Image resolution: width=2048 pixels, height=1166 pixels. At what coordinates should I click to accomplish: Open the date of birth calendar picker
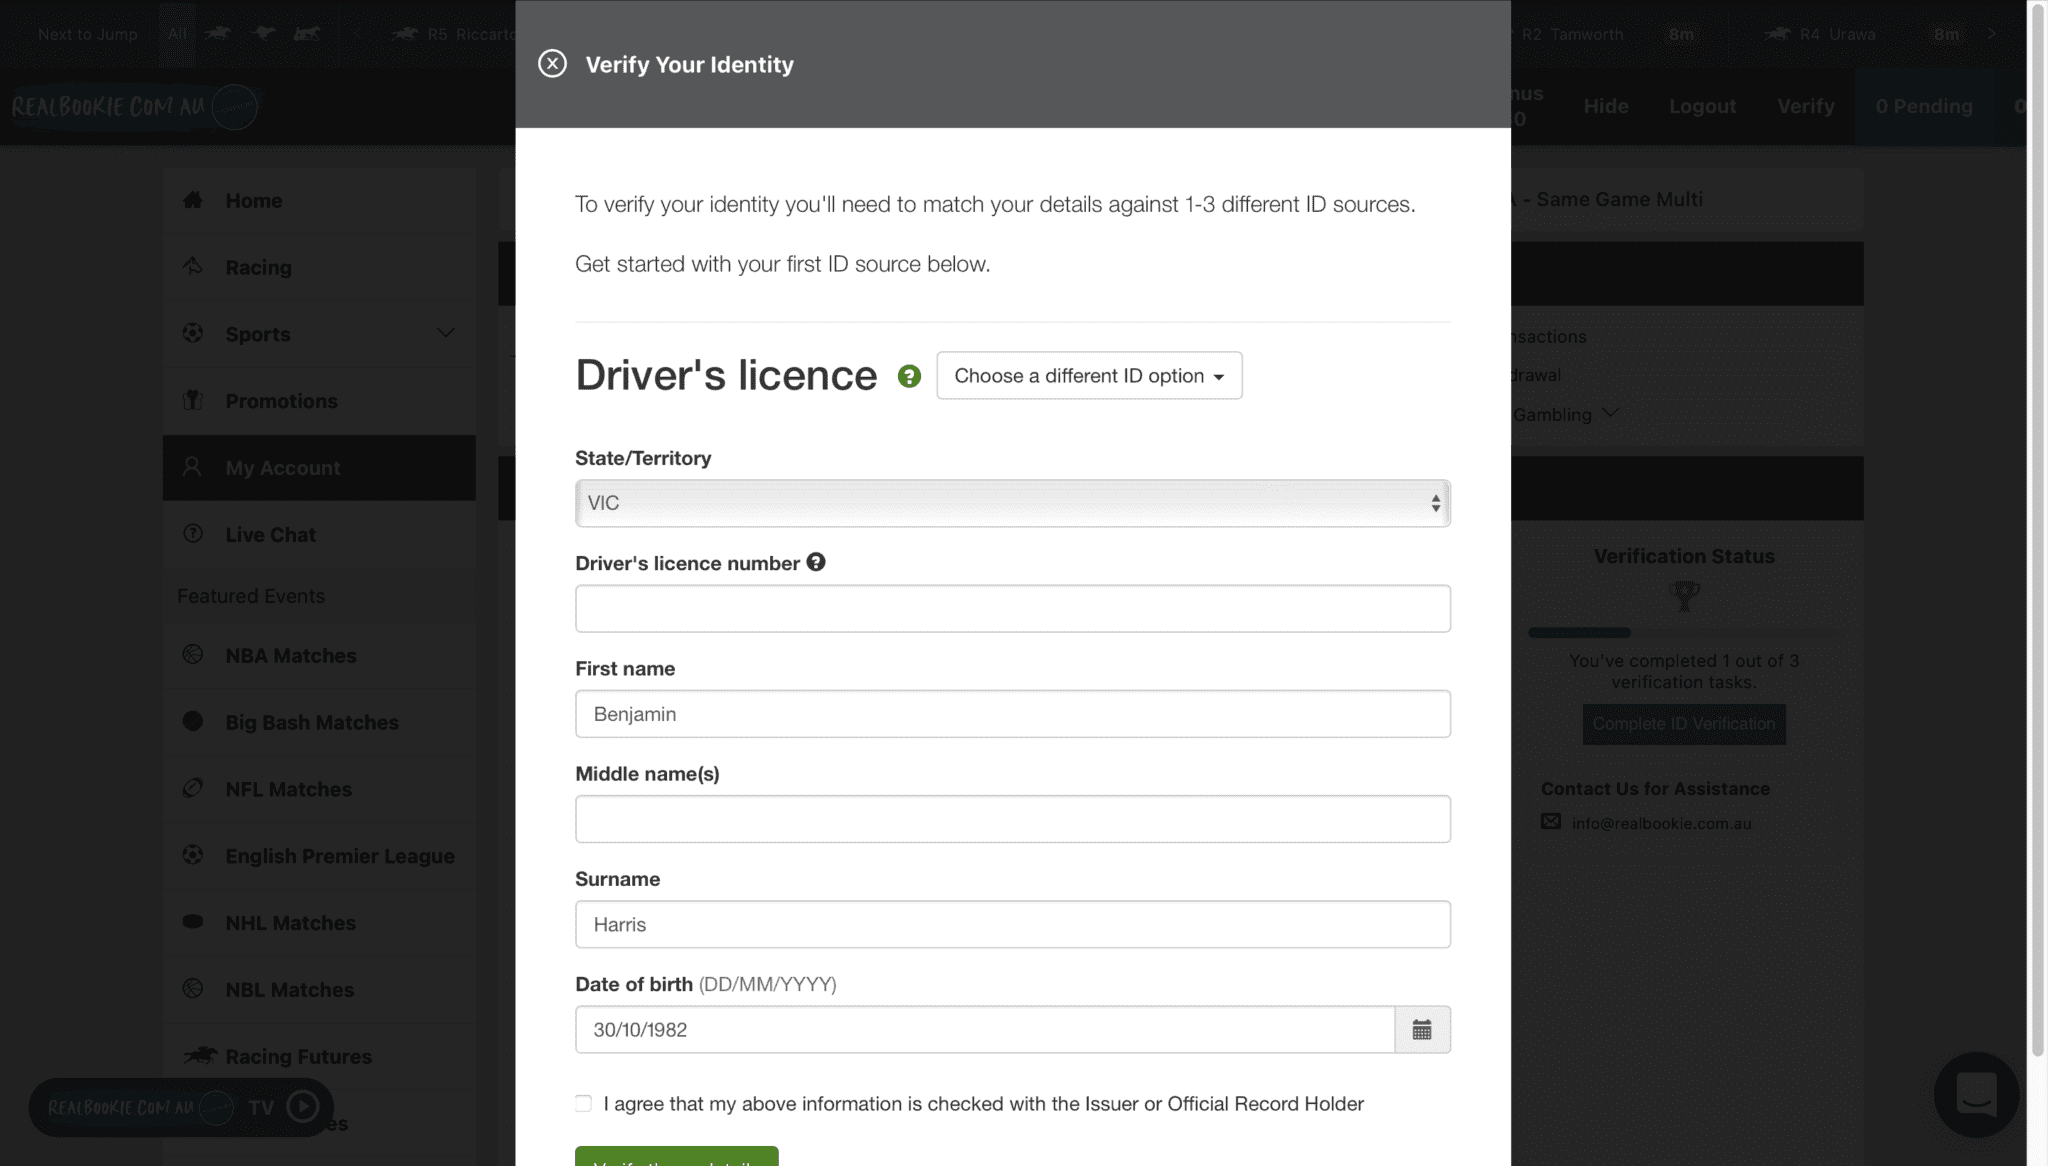(1422, 1029)
